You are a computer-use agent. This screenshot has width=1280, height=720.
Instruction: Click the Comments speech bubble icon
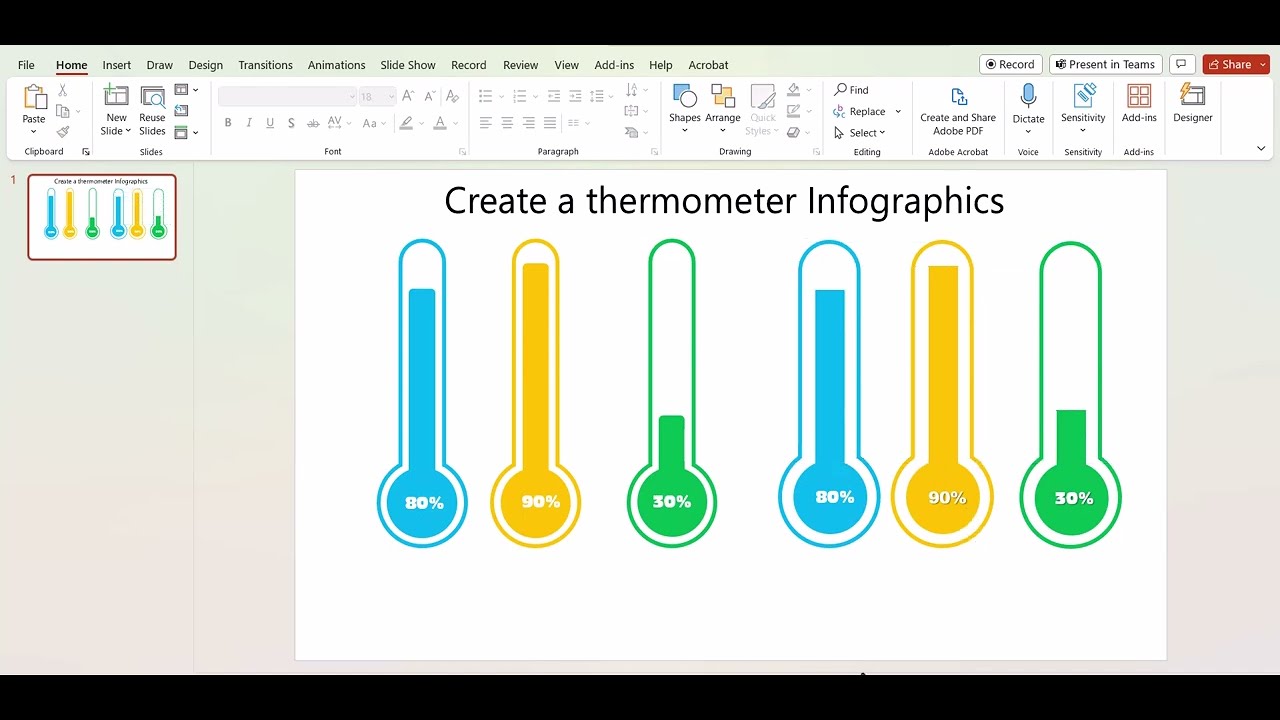tap(1182, 64)
